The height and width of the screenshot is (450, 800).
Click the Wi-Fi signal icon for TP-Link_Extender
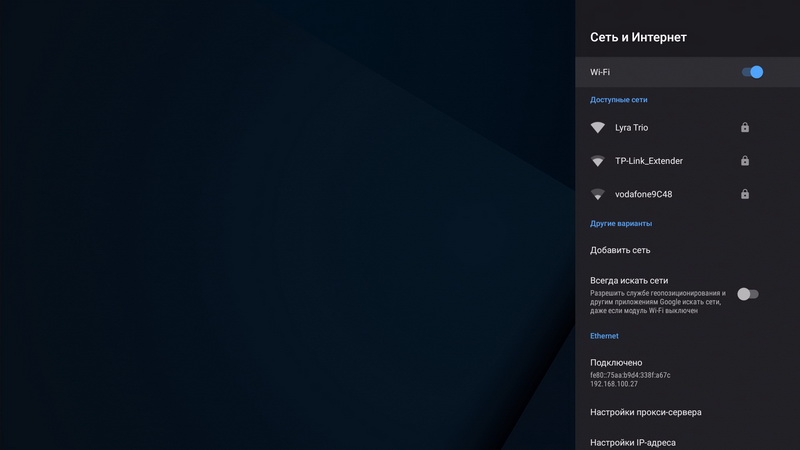click(598, 161)
